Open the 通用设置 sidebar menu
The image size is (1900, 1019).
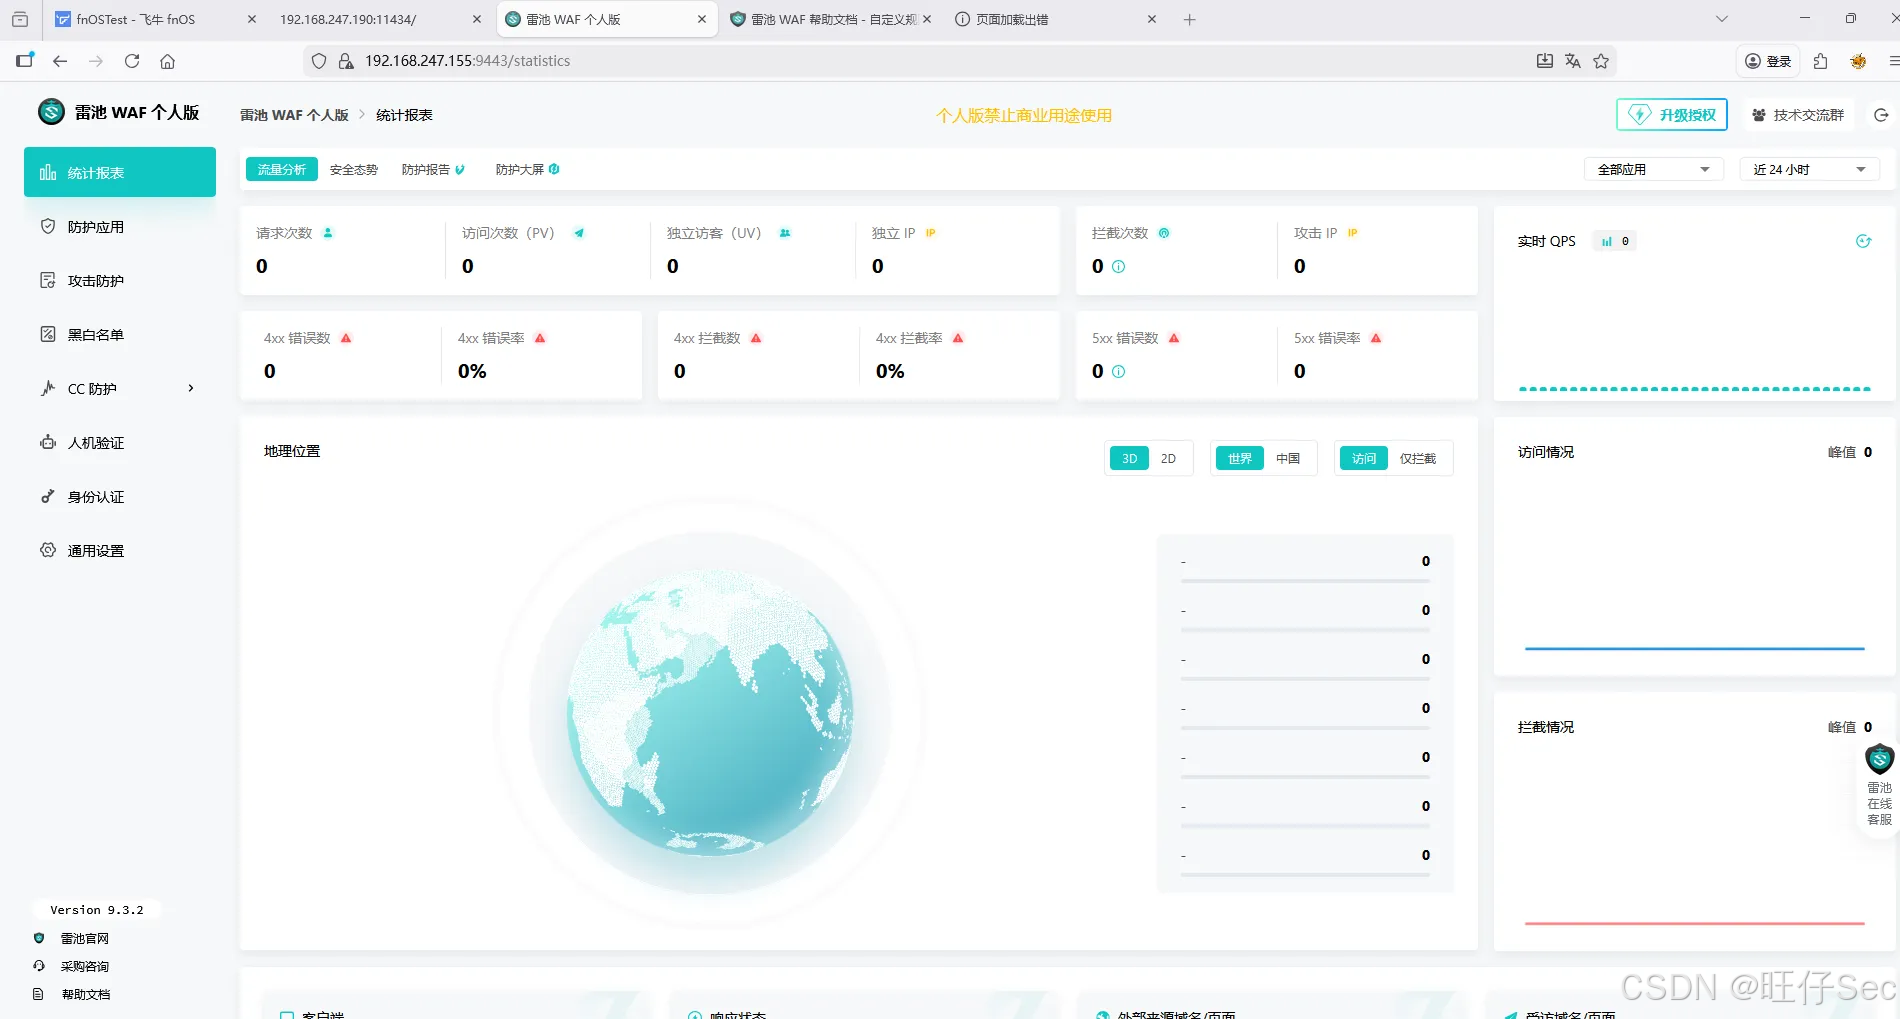tap(120, 551)
